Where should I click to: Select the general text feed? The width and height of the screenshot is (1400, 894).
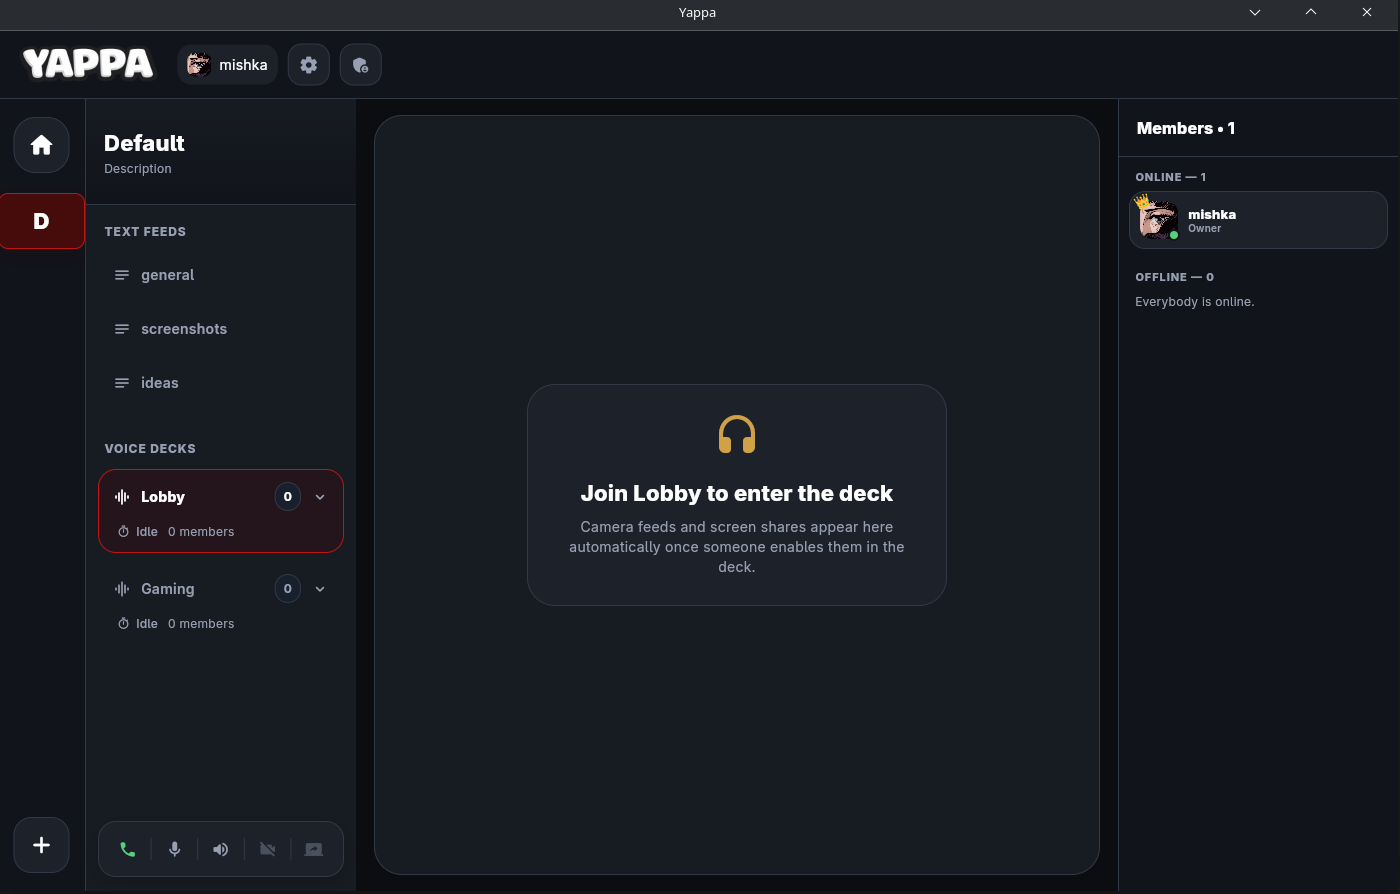coord(167,274)
